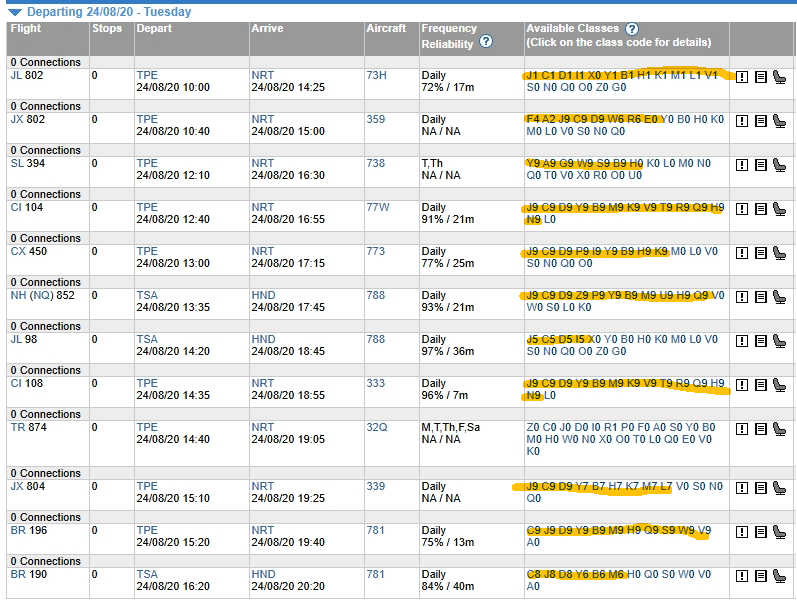This screenshot has width=797, height=602.
Task: Click J5 class code on JL 98
Action: point(532,339)
